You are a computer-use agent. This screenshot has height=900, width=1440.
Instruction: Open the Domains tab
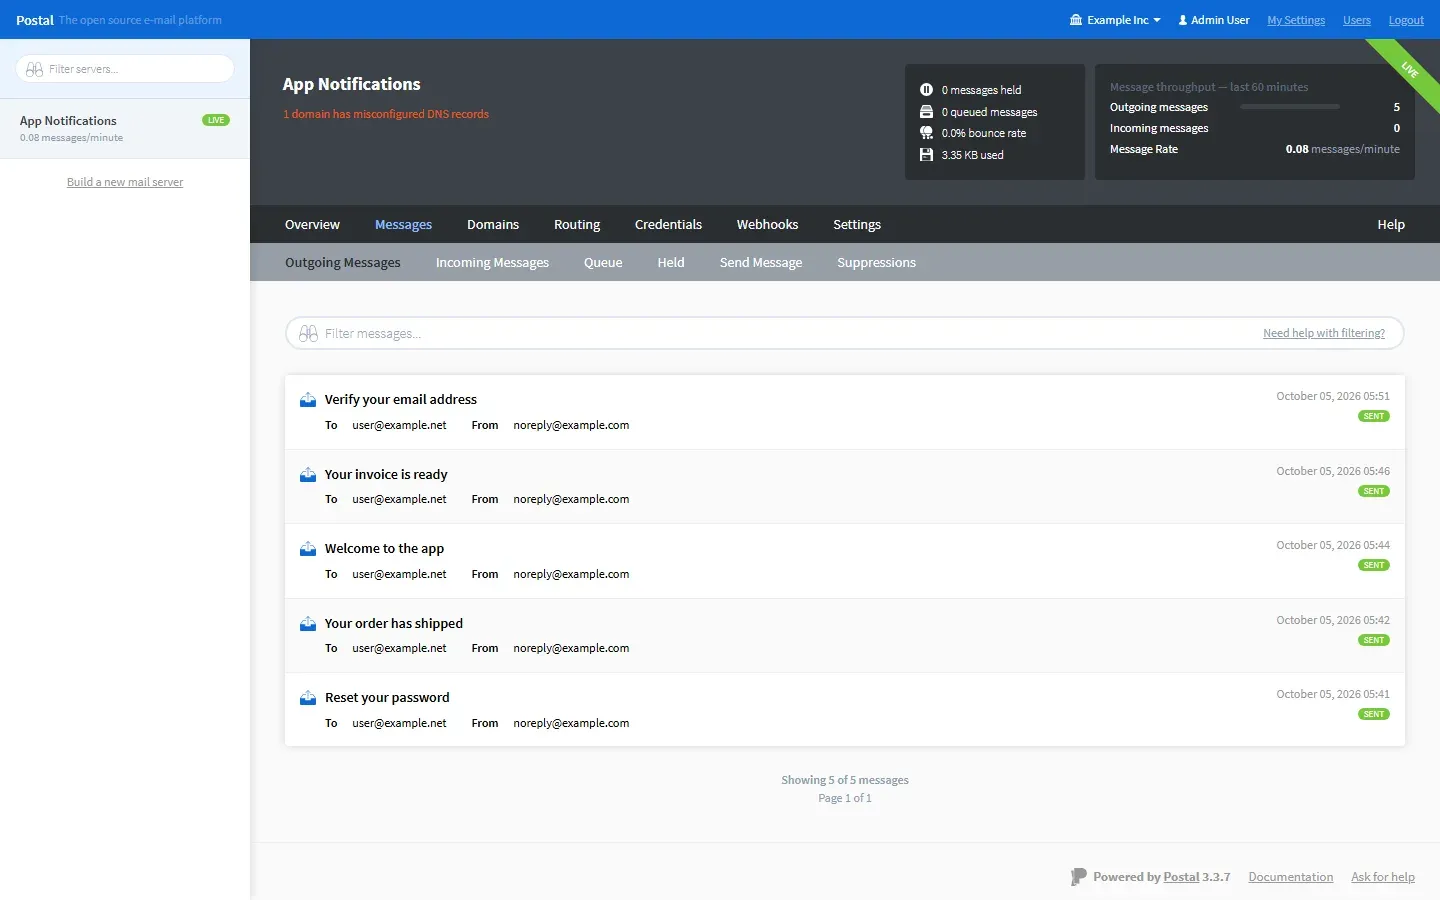click(x=493, y=224)
